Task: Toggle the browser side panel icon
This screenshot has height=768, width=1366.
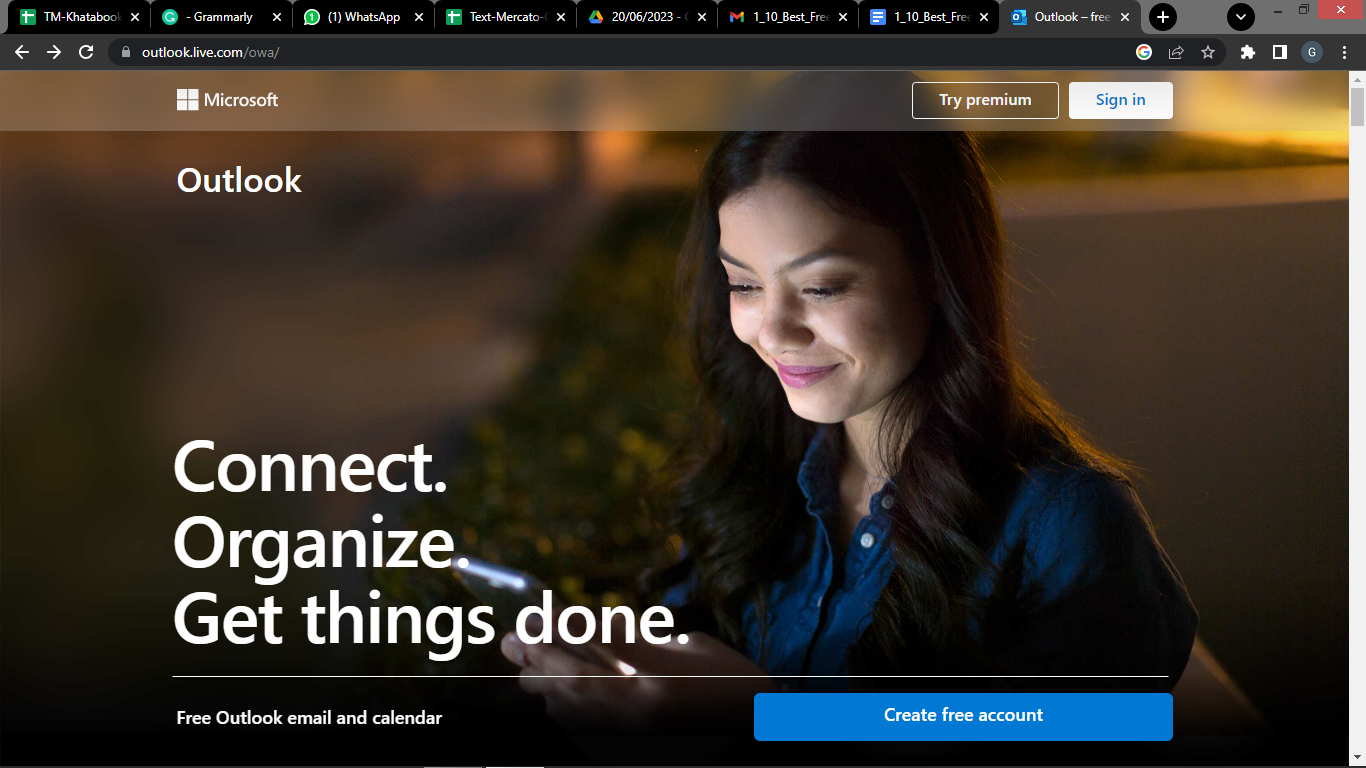Action: pos(1279,52)
